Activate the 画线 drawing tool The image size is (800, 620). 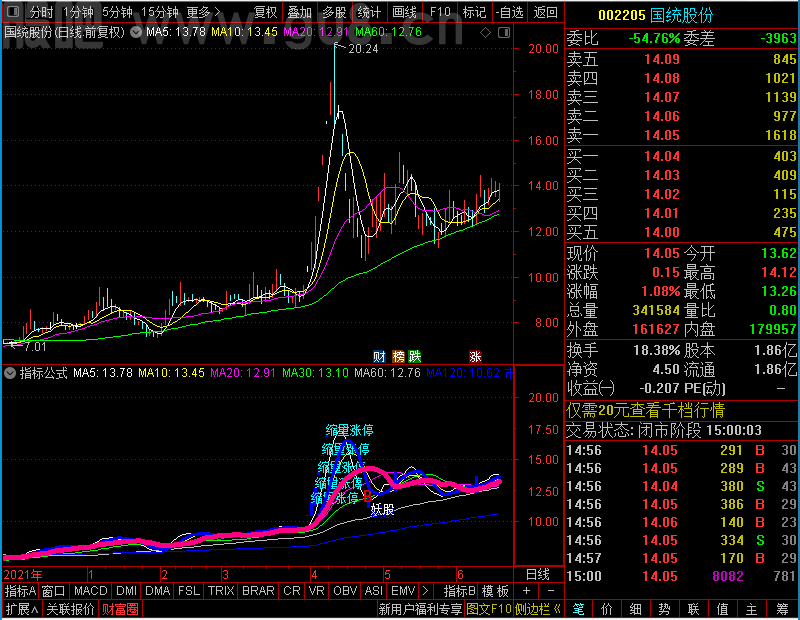[x=405, y=12]
